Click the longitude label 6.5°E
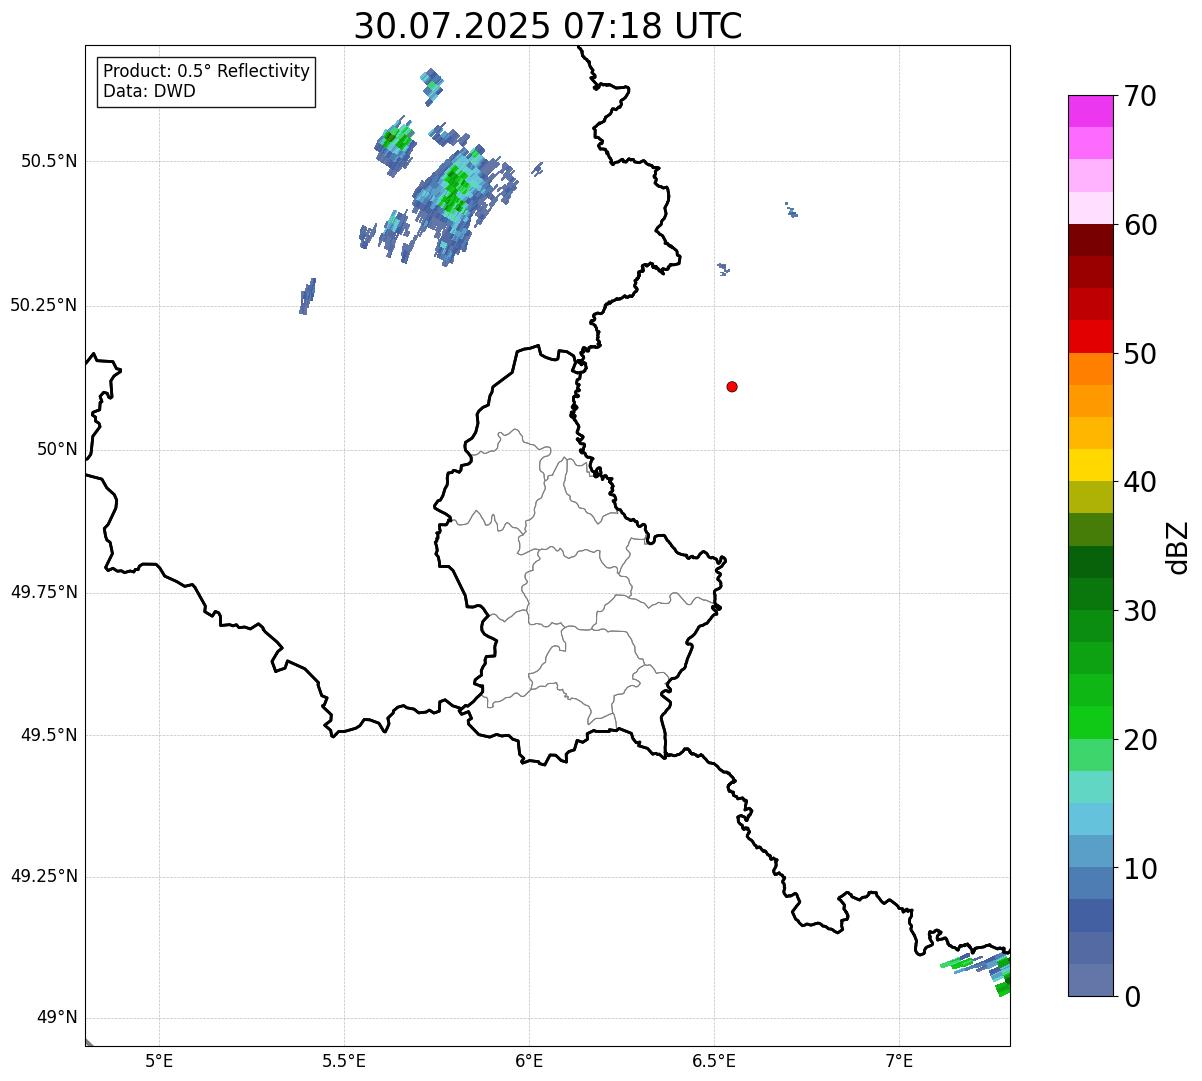This screenshot has height=1081, width=1202. point(714,1061)
